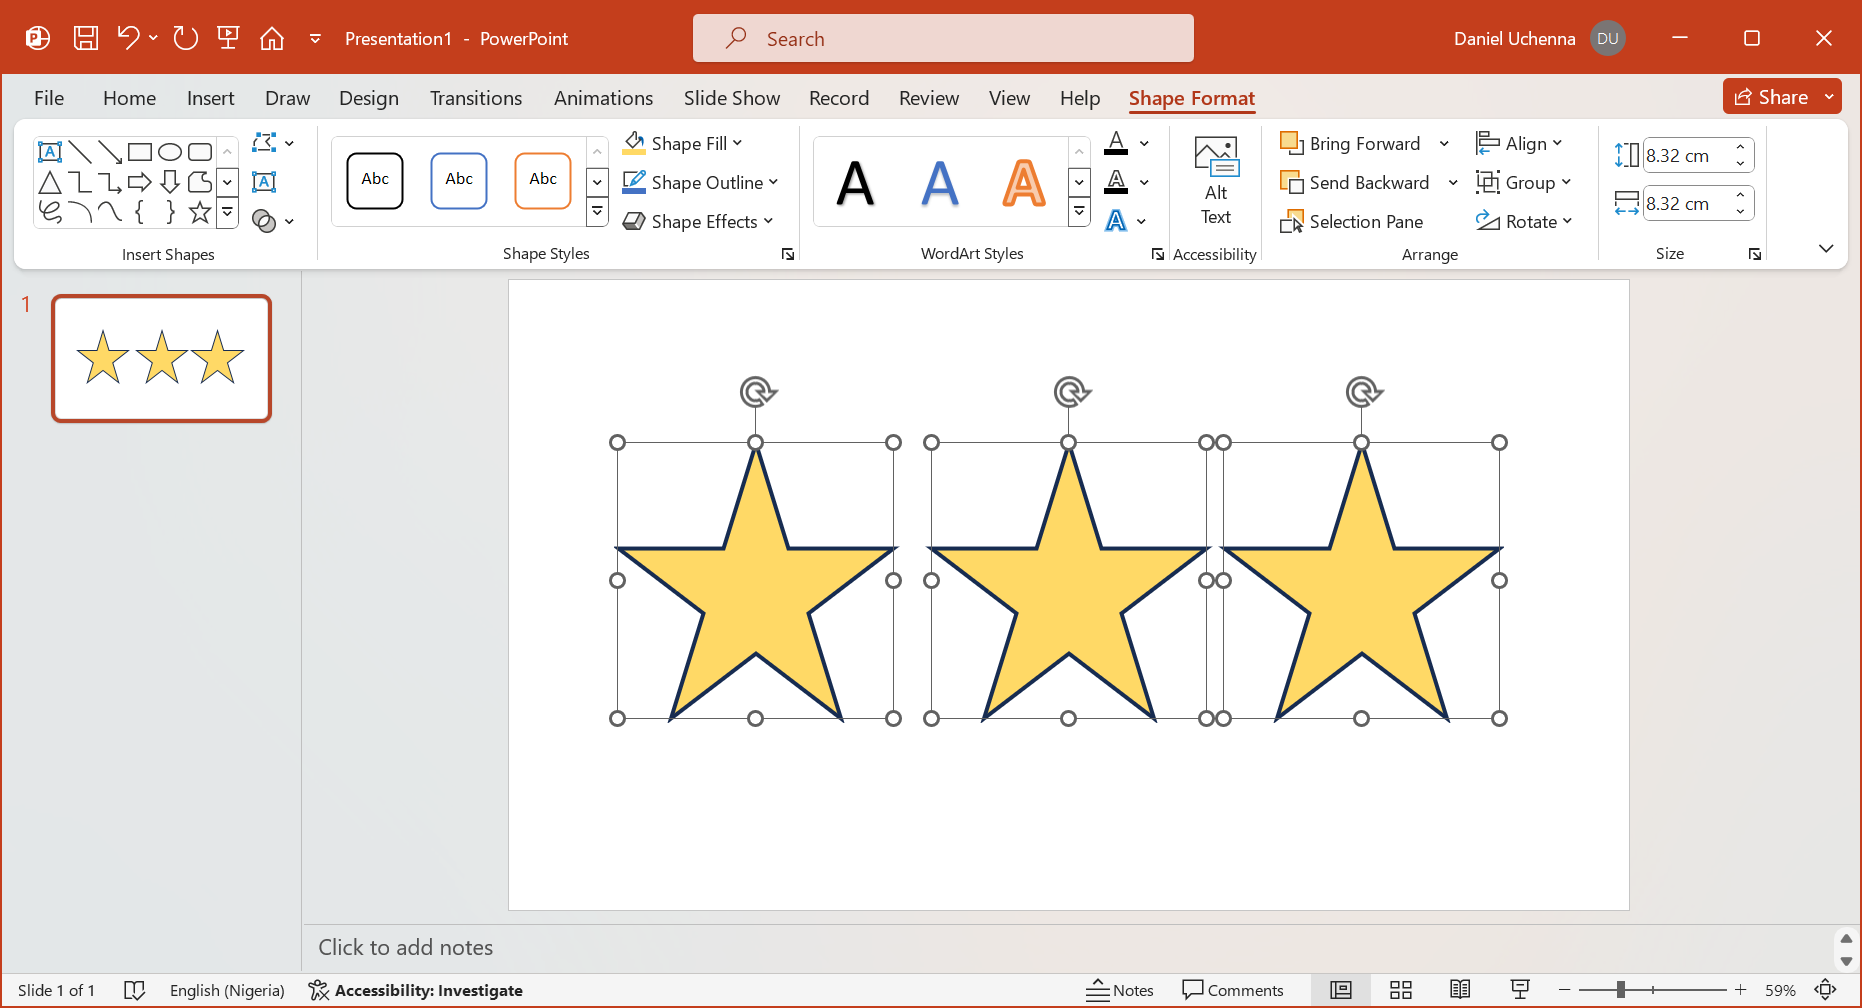Image resolution: width=1862 pixels, height=1008 pixels.
Task: Switch to Slide Sorter view
Action: click(x=1400, y=990)
